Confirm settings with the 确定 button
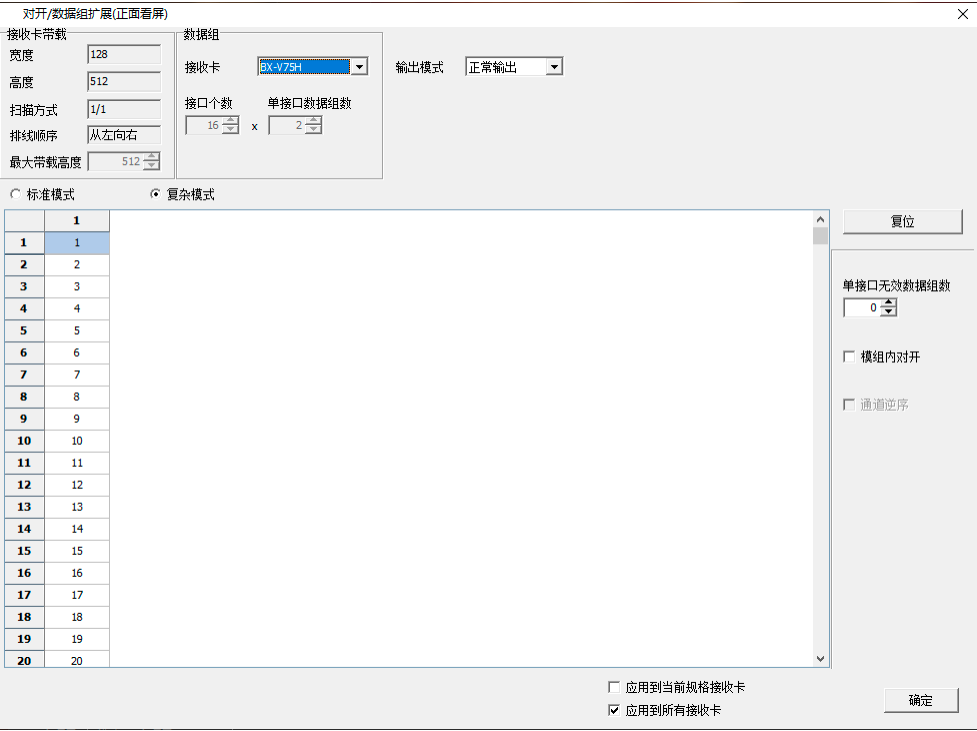Viewport: 977px width, 731px height. click(920, 700)
